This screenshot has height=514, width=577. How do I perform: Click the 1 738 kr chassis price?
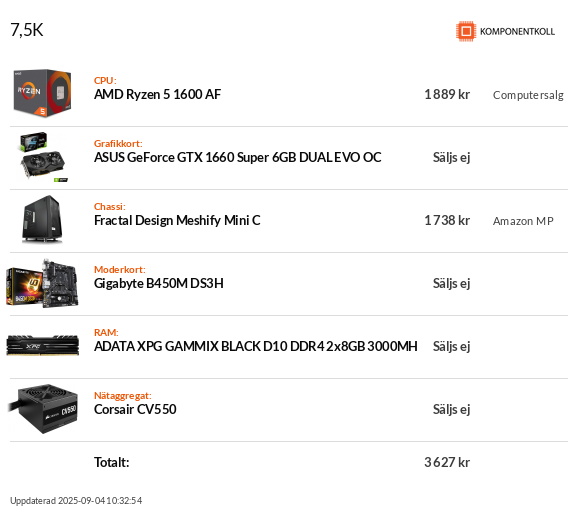447,220
